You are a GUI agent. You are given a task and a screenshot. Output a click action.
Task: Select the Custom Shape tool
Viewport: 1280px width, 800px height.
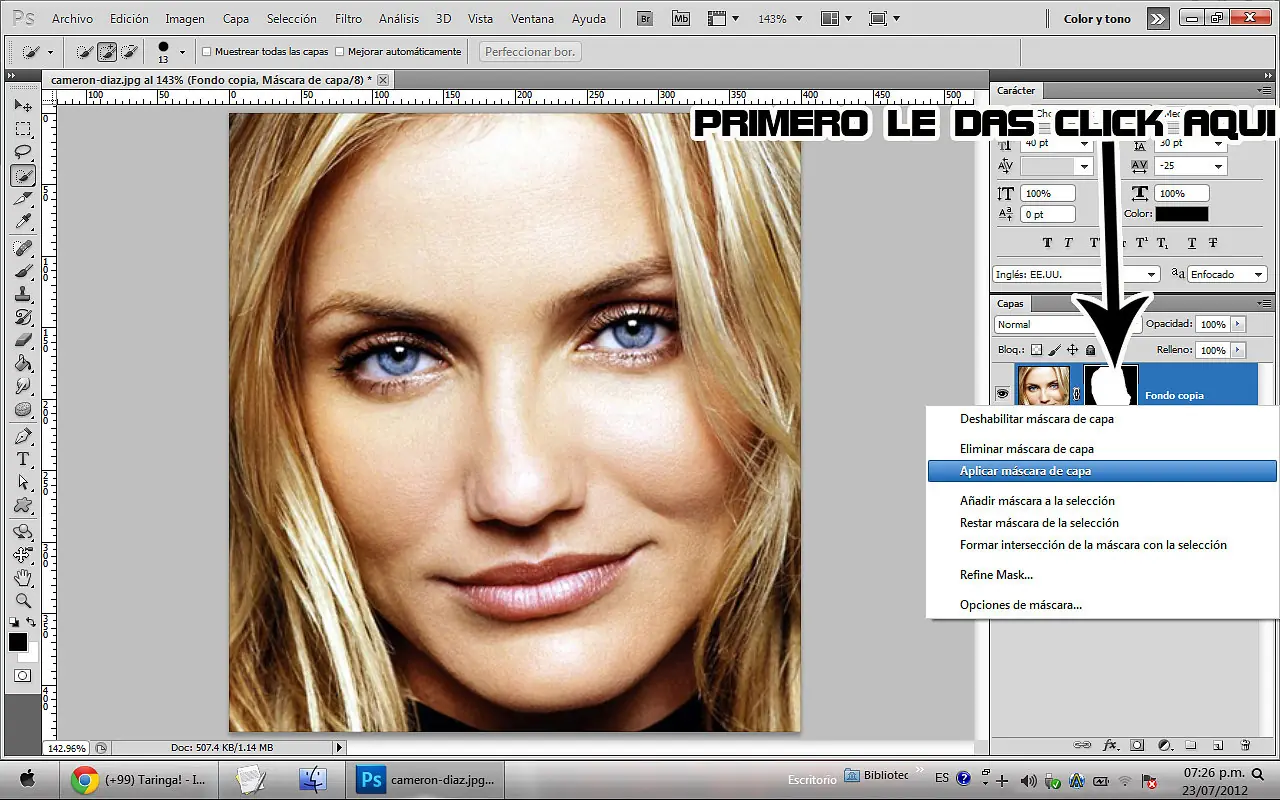[23, 505]
